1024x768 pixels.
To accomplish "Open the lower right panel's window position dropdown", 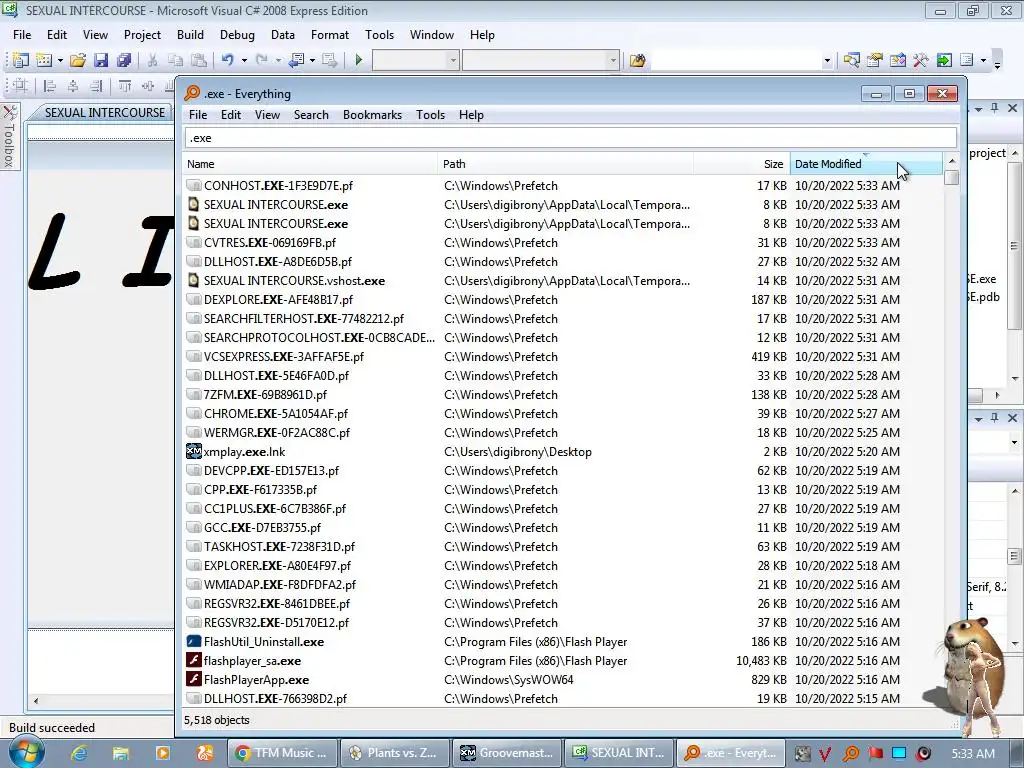I will (x=978, y=418).
